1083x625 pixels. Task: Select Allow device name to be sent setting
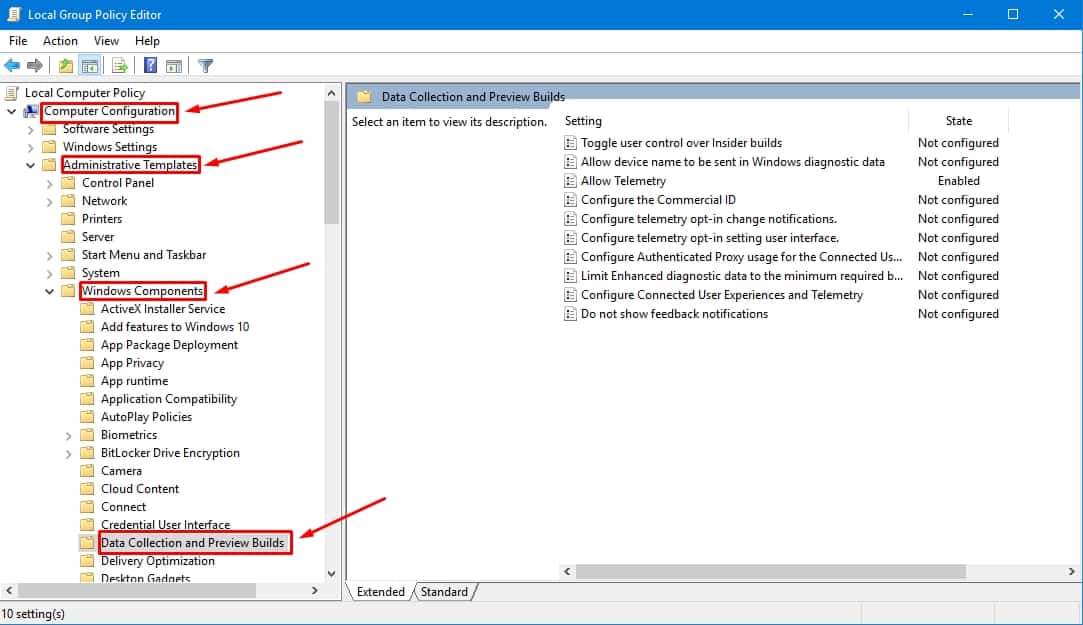[732, 162]
